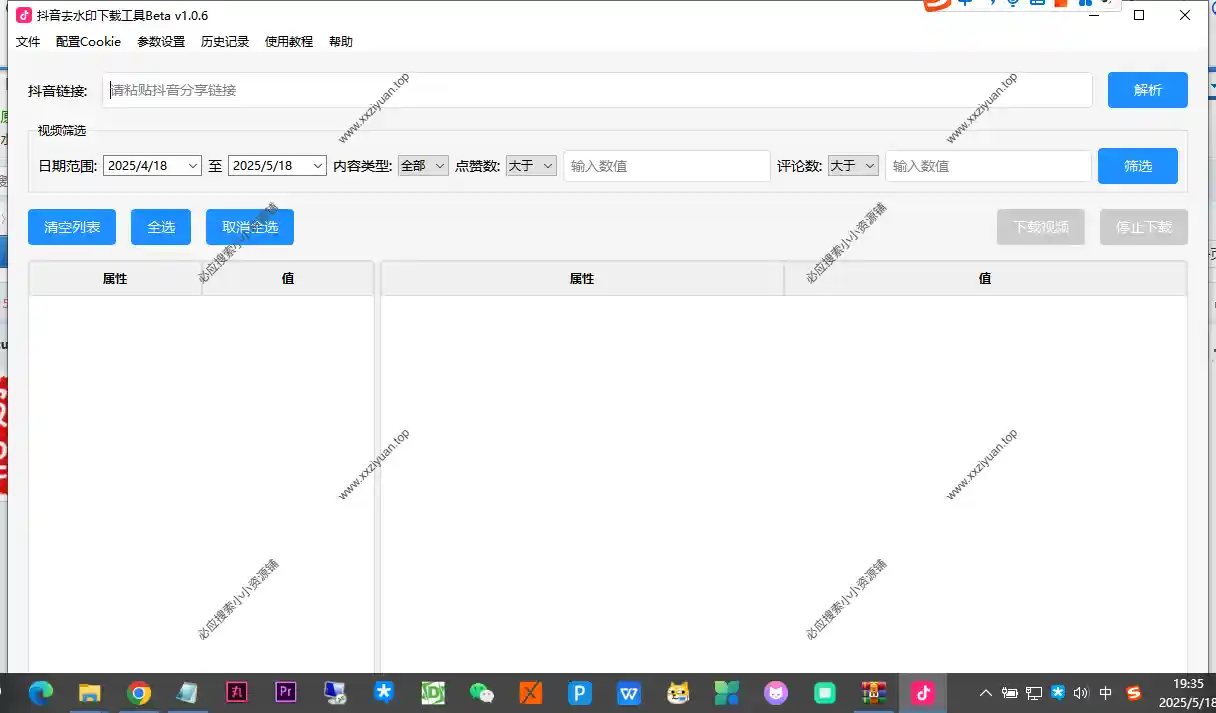Launch Google Chrome from the taskbar
The height and width of the screenshot is (713, 1216).
tap(139, 692)
